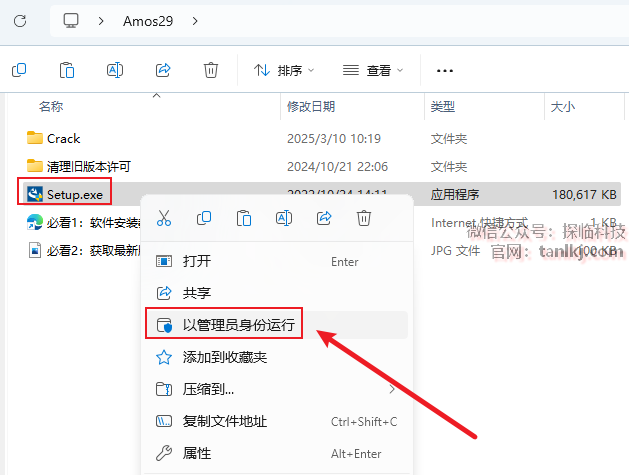This screenshot has width=629, height=475.
Task: Click the copy icon in the Explorer toolbar
Action: click(x=19, y=70)
